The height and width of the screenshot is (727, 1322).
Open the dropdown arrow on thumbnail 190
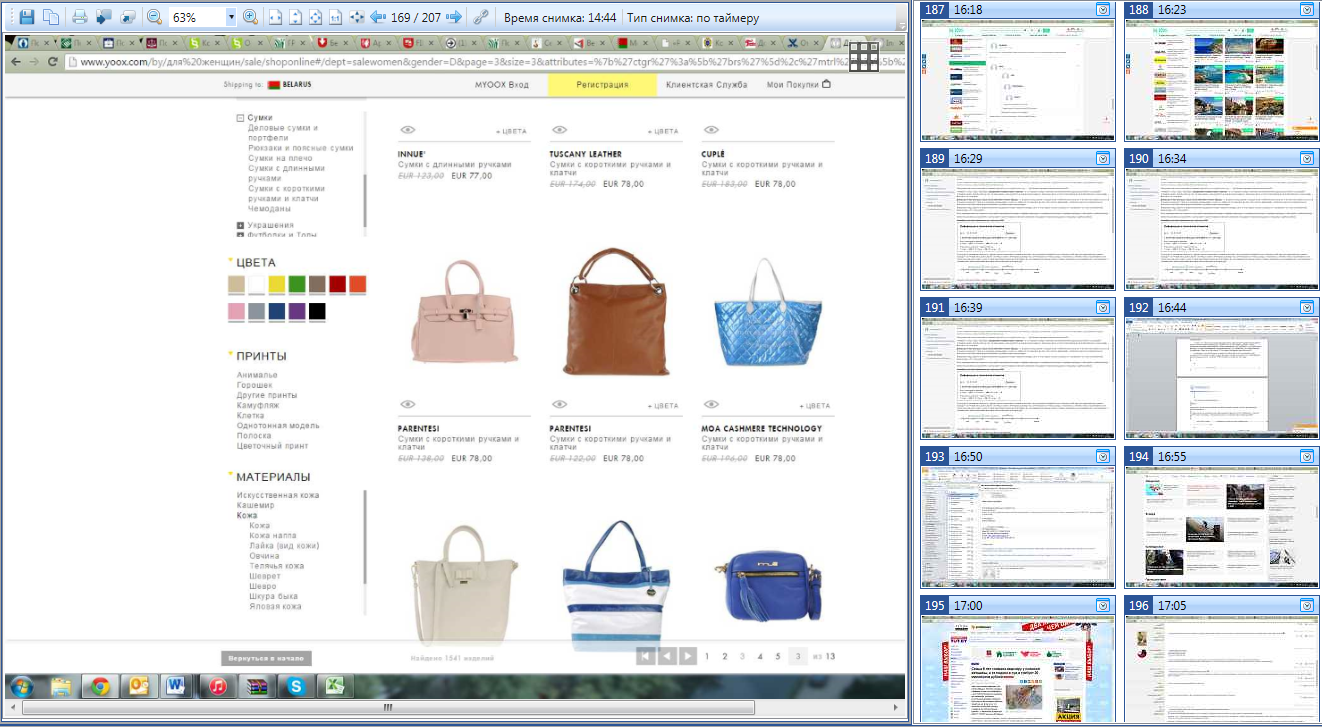coord(1307,158)
